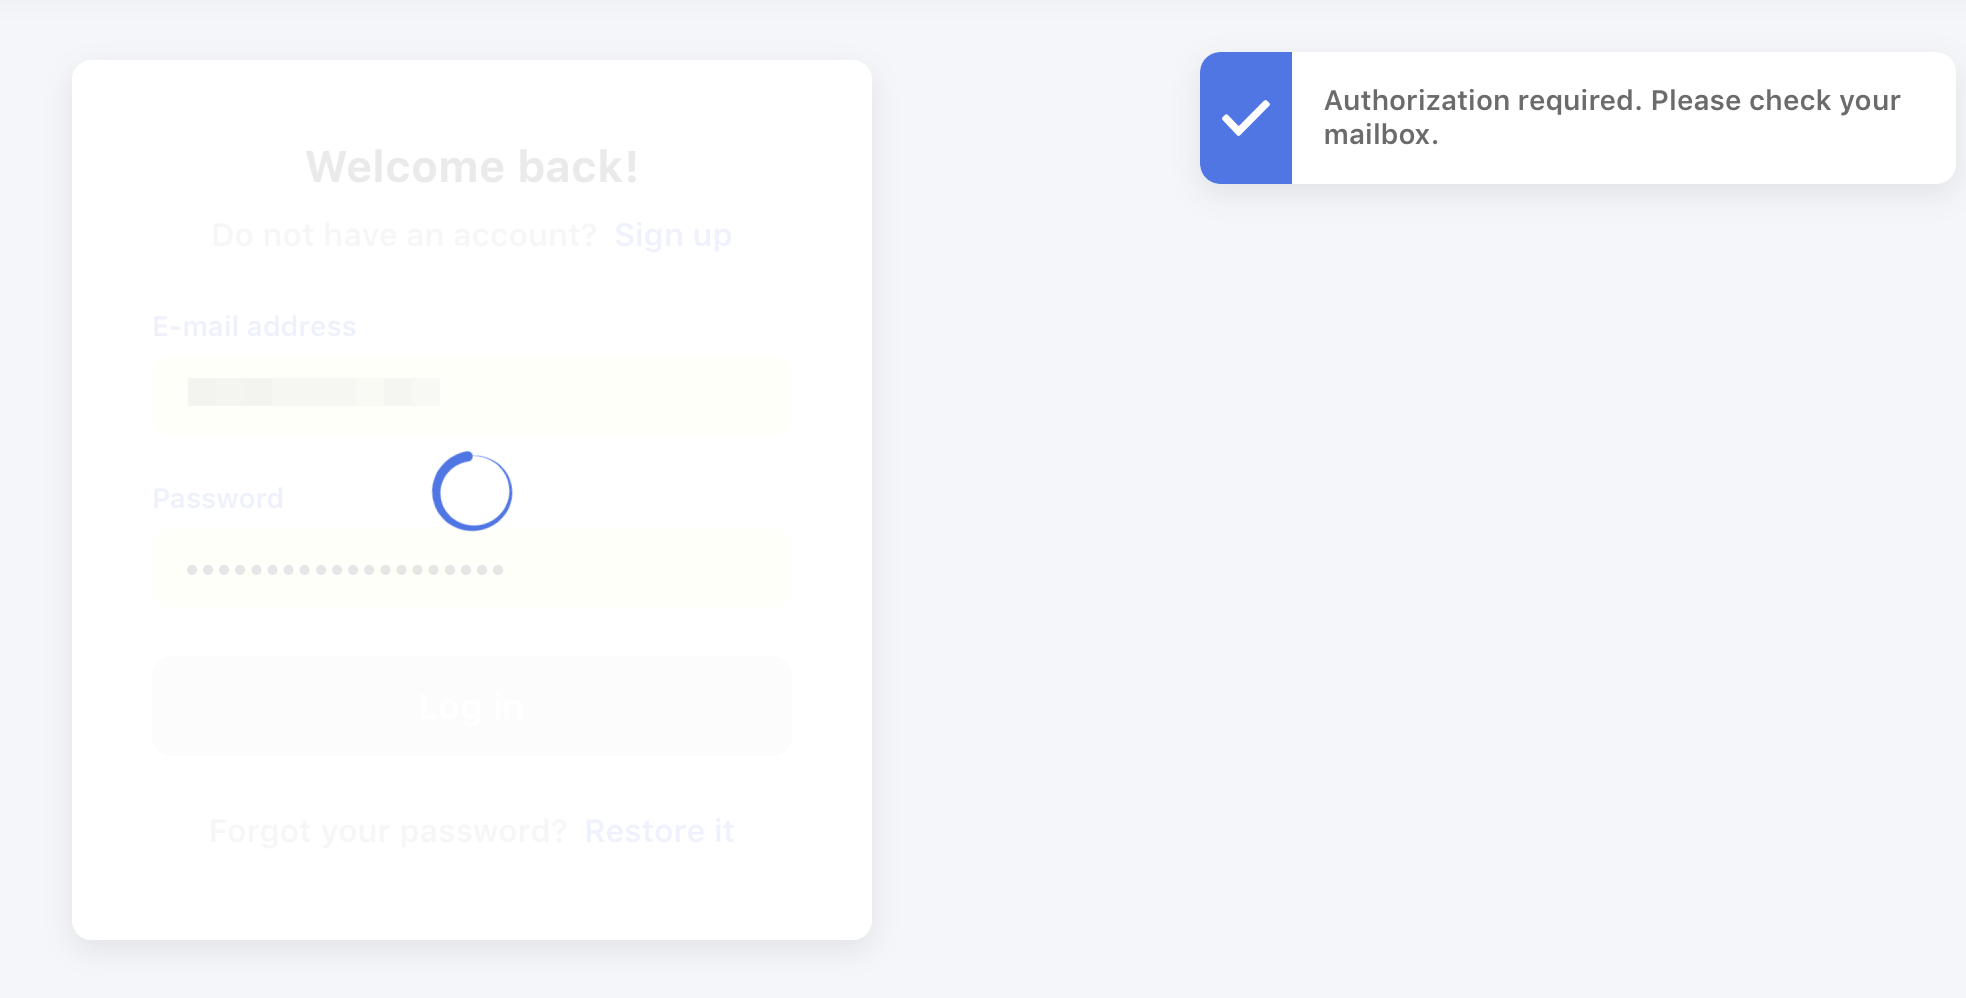Click the Forgot your password? text
Image resolution: width=1966 pixels, height=998 pixels.
(388, 831)
